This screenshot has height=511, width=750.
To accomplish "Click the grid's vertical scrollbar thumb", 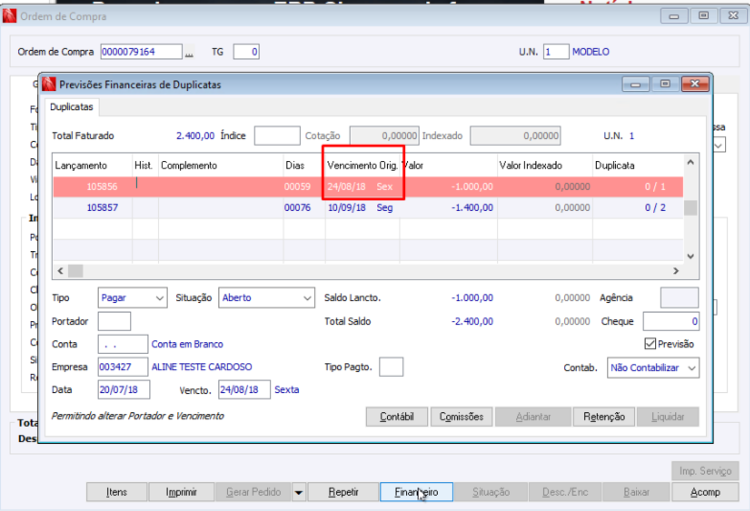I will [690, 208].
